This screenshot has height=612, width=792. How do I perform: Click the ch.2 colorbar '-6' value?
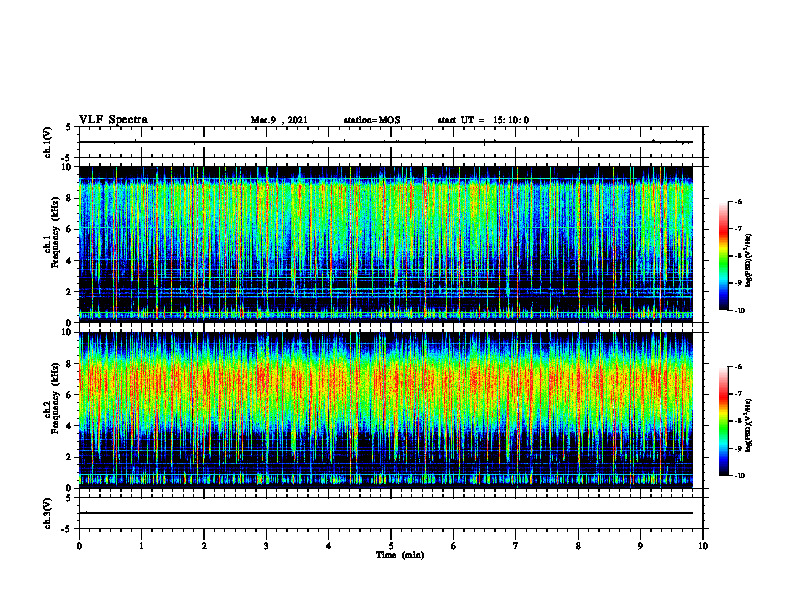coord(738,367)
